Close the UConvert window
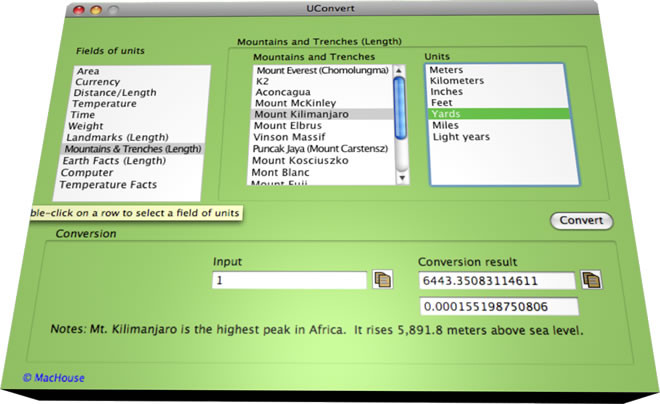Image resolution: width=660 pixels, height=404 pixels. tap(79, 10)
